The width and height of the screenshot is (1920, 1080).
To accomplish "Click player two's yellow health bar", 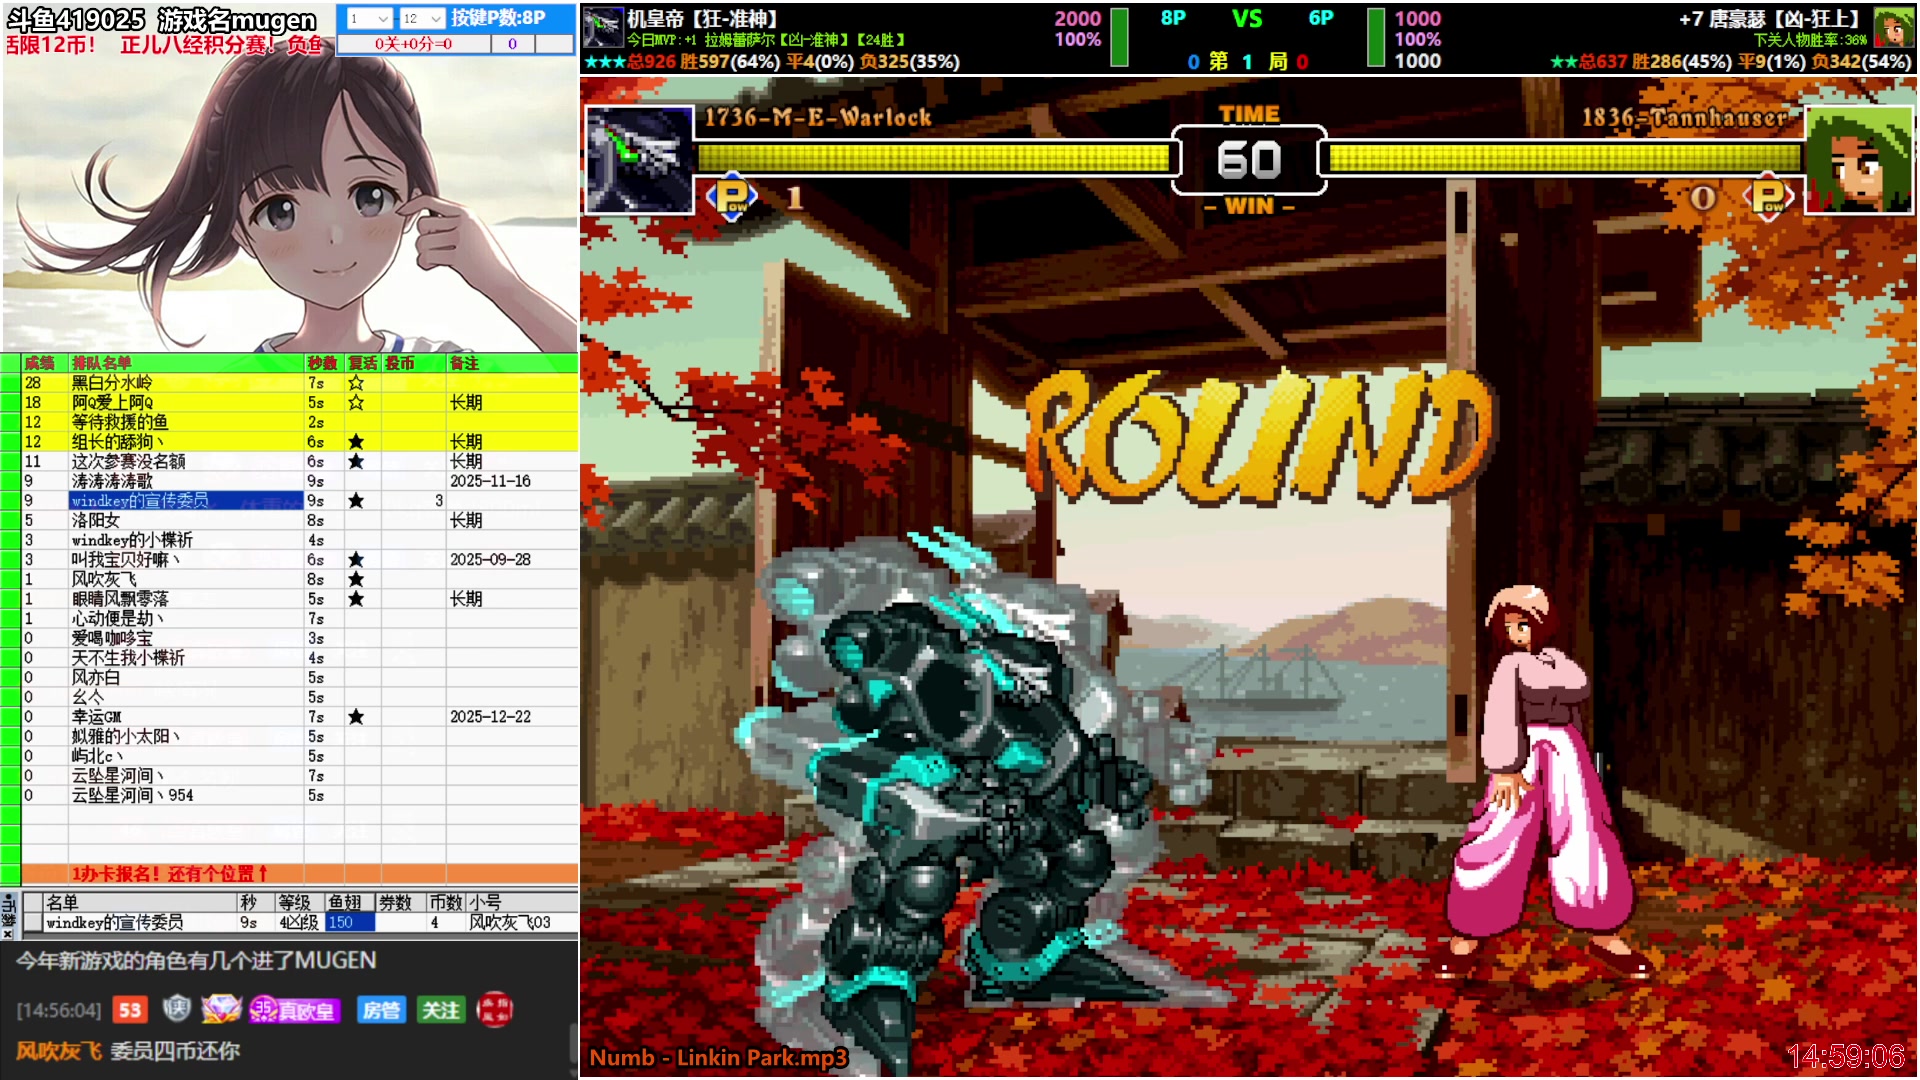I will tap(1565, 158).
